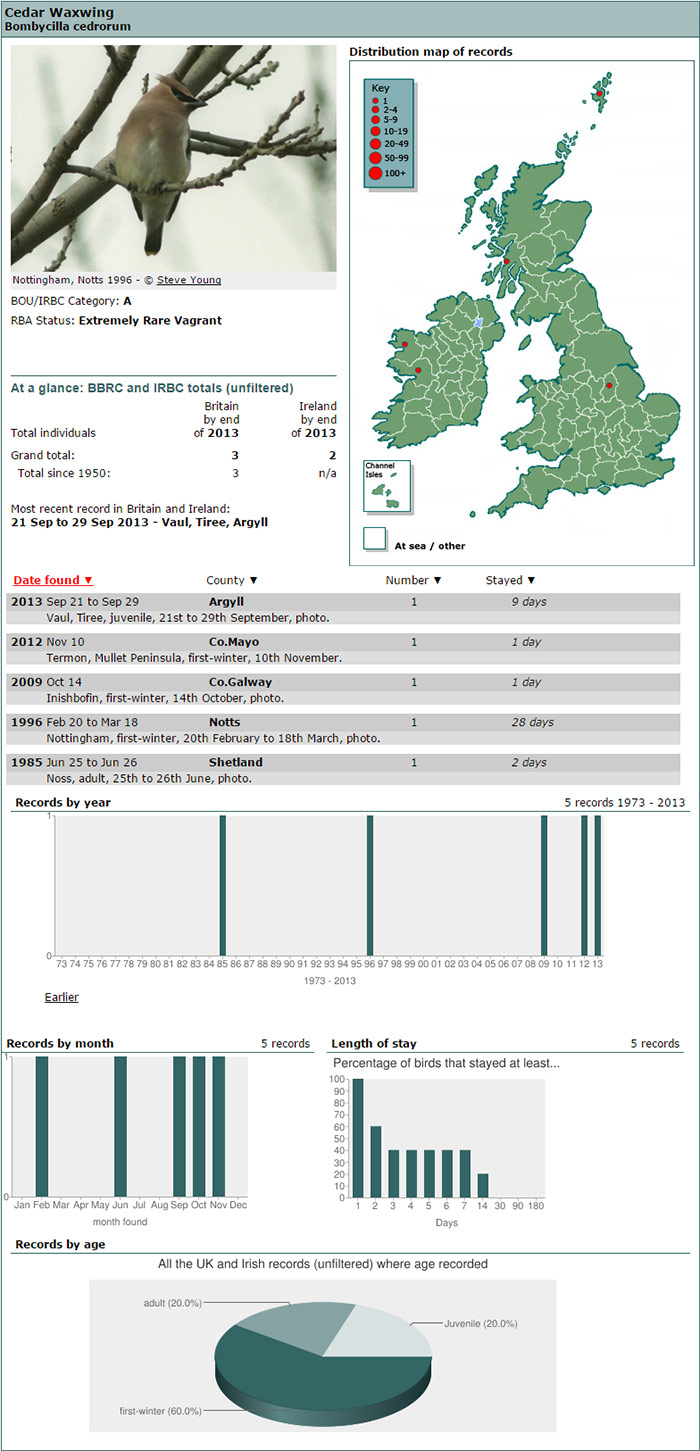Click the 50-99 key marker in legend
Image resolution: width=700 pixels, height=1451 pixels.
[376, 158]
